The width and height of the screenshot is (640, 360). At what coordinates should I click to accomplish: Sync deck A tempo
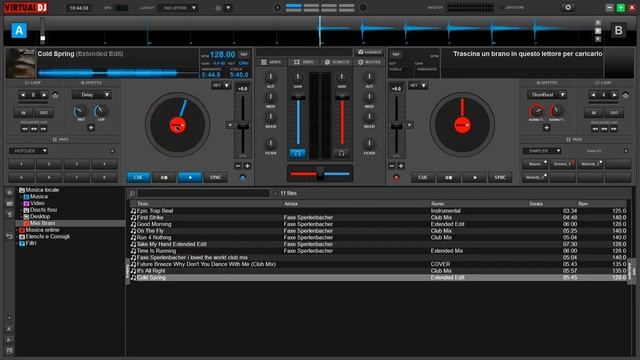tap(215, 178)
